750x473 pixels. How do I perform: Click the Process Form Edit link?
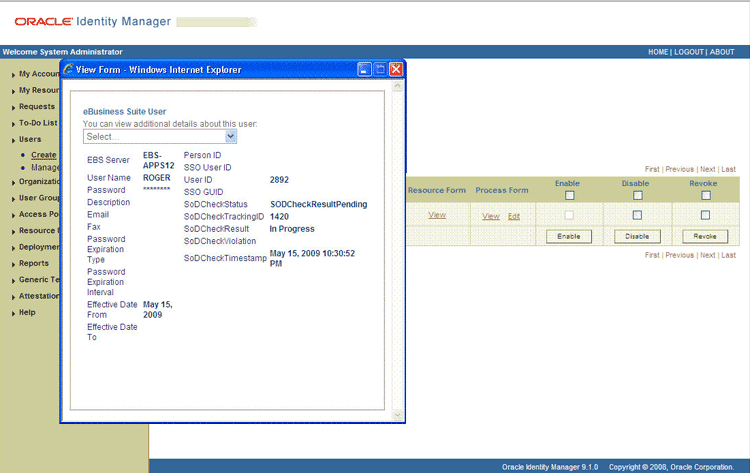[514, 216]
